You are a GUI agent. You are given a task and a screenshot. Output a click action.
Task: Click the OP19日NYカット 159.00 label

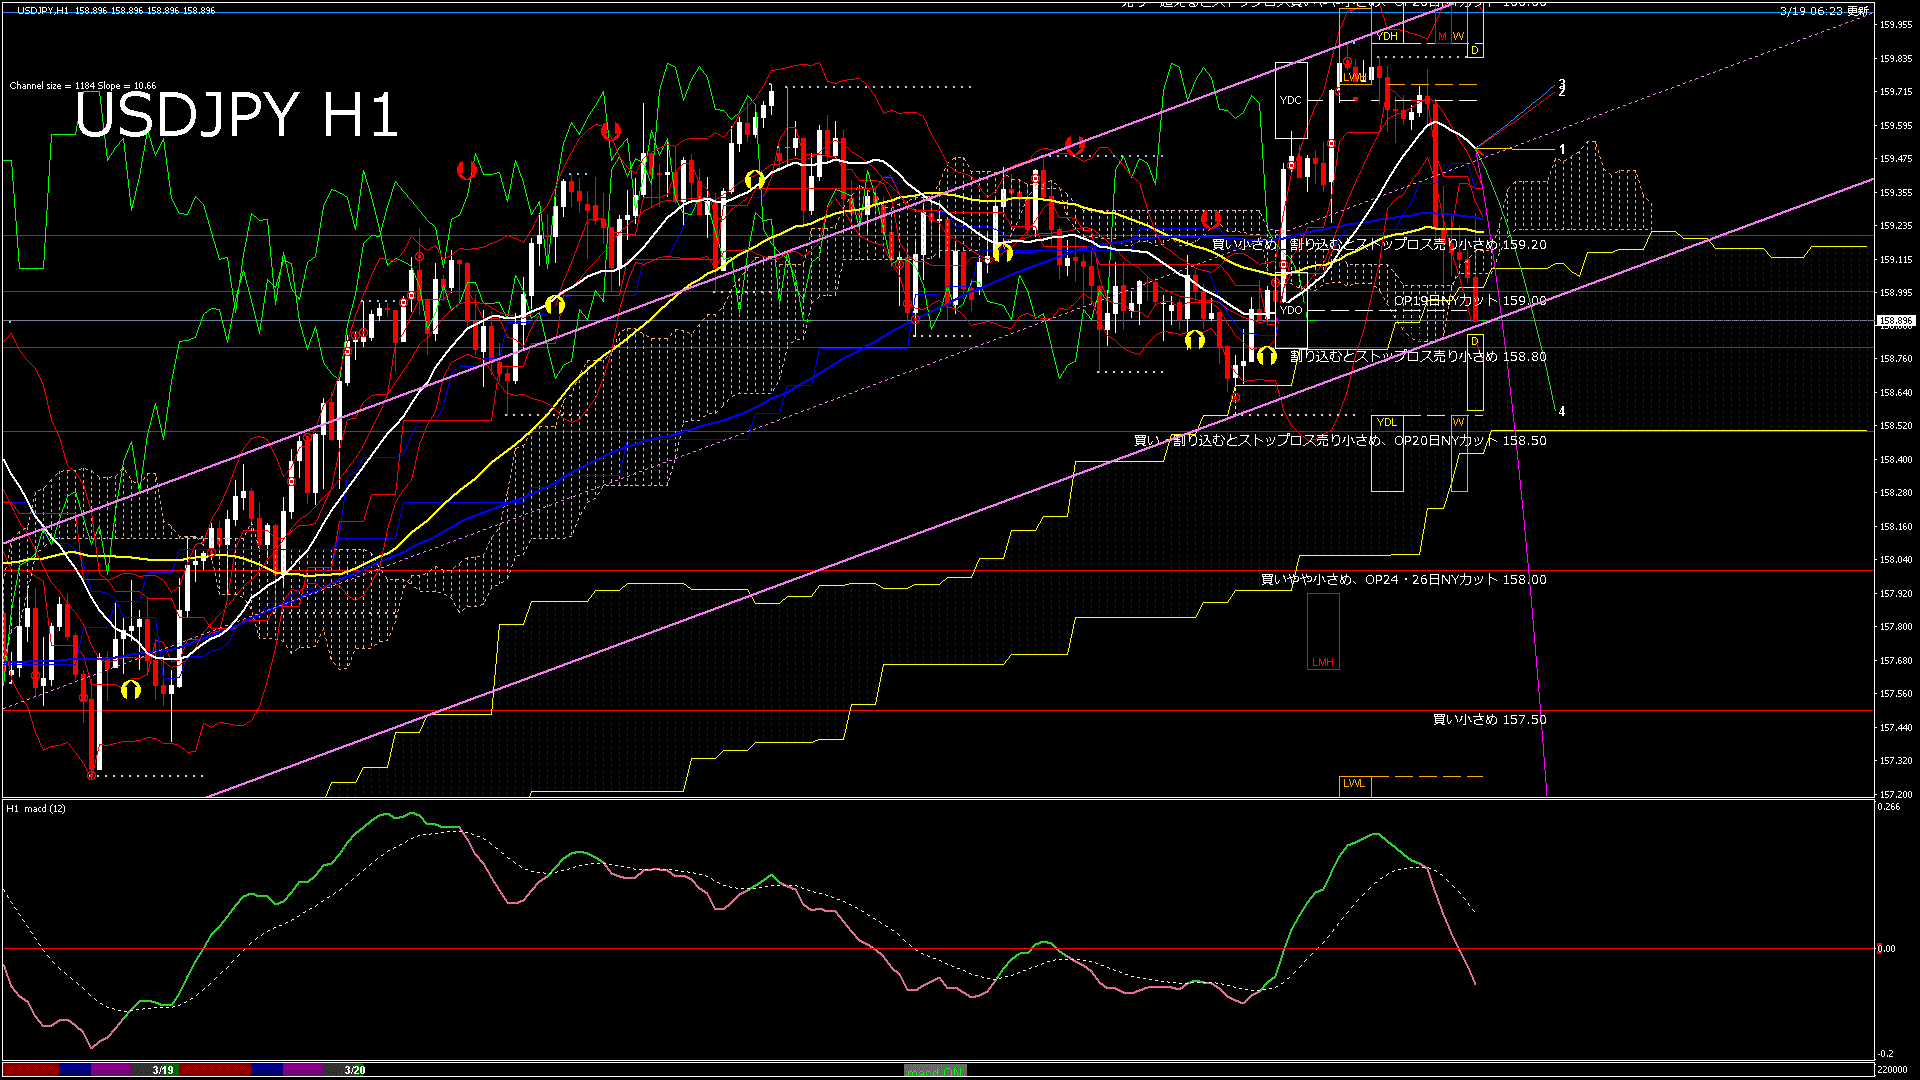1469,300
